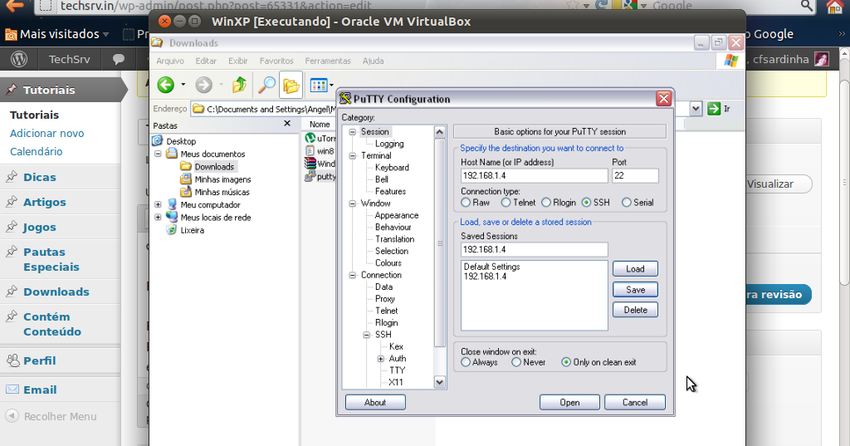Open the Editar menu
Screen dimensions: 850x446
coord(206,61)
